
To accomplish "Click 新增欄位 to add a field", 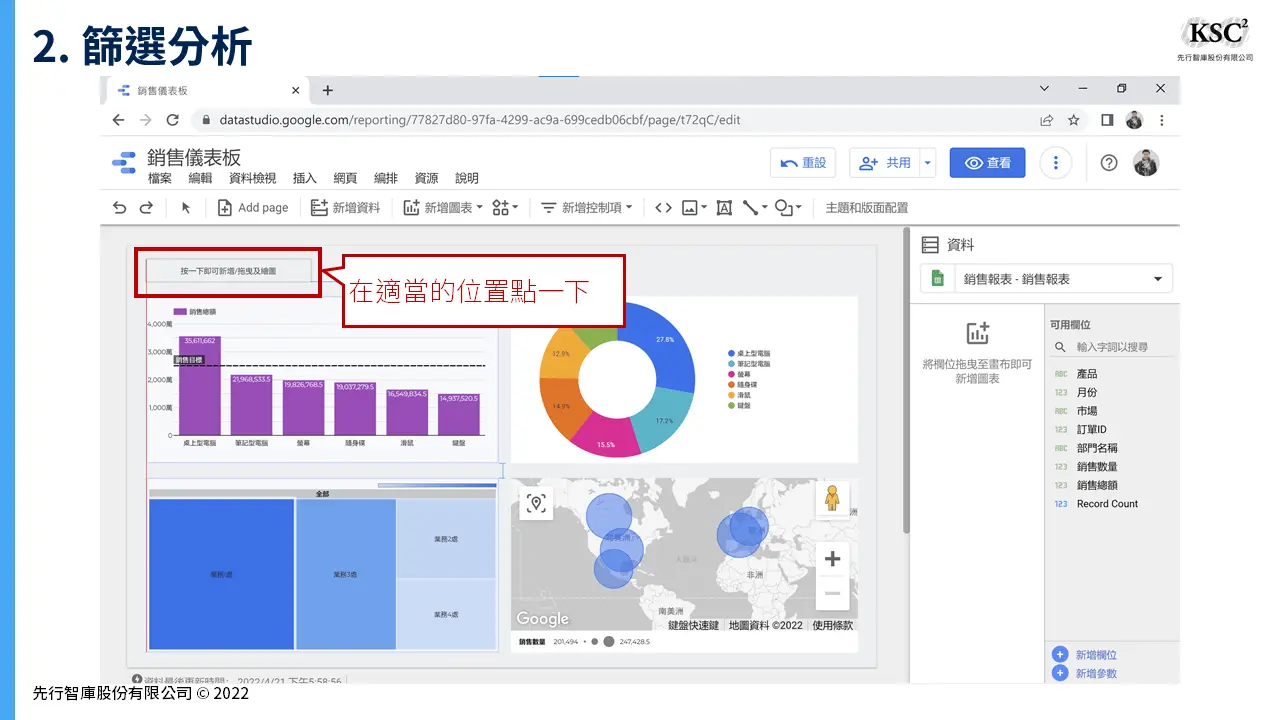I will coord(1085,655).
